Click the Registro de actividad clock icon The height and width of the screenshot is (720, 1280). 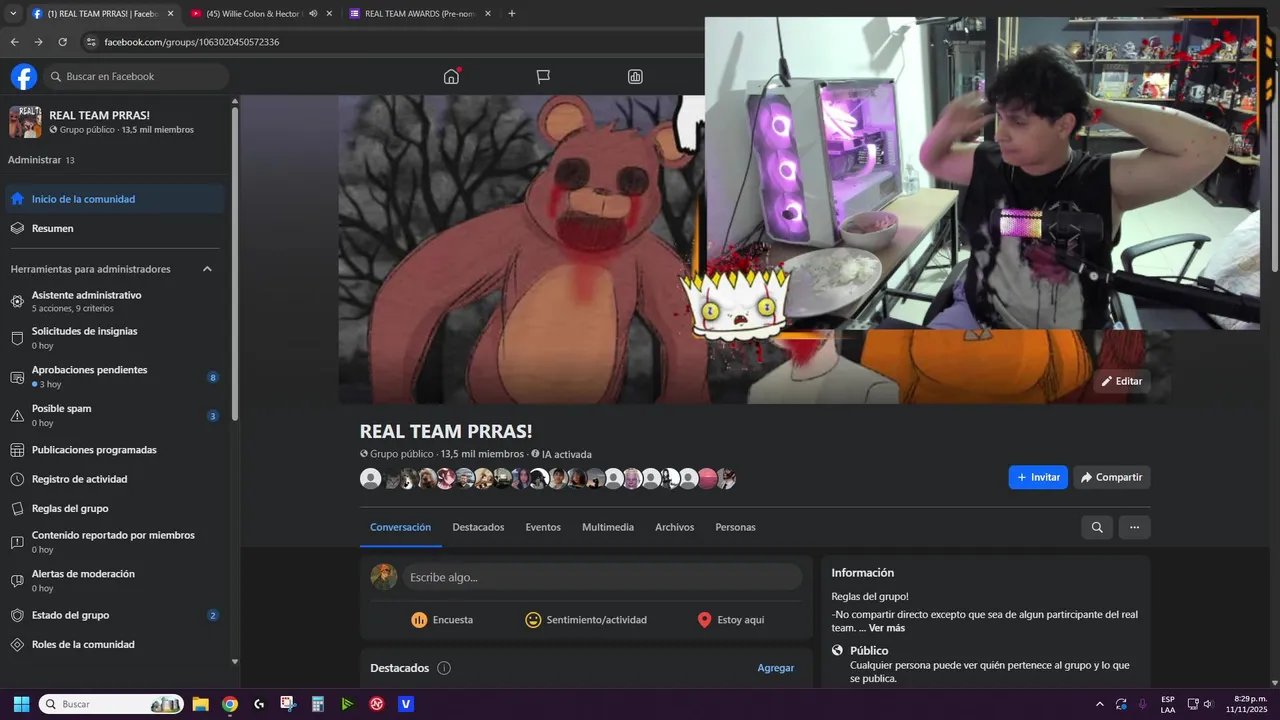(x=17, y=479)
